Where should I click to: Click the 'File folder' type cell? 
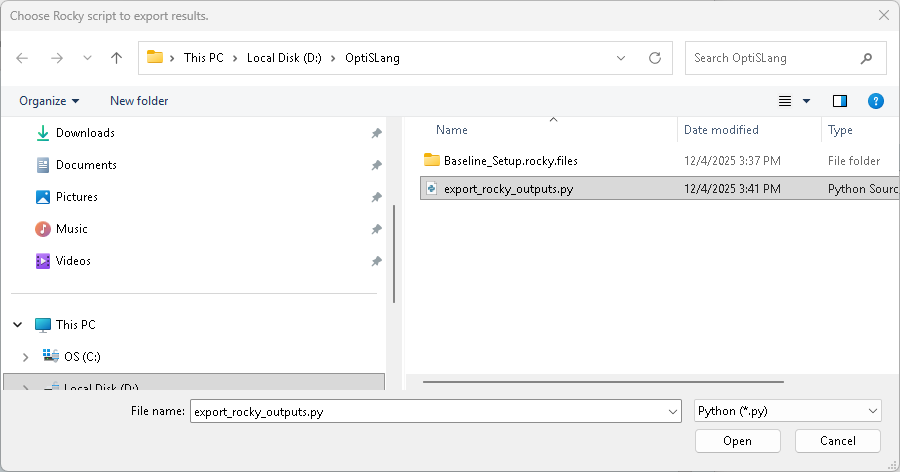point(854,161)
